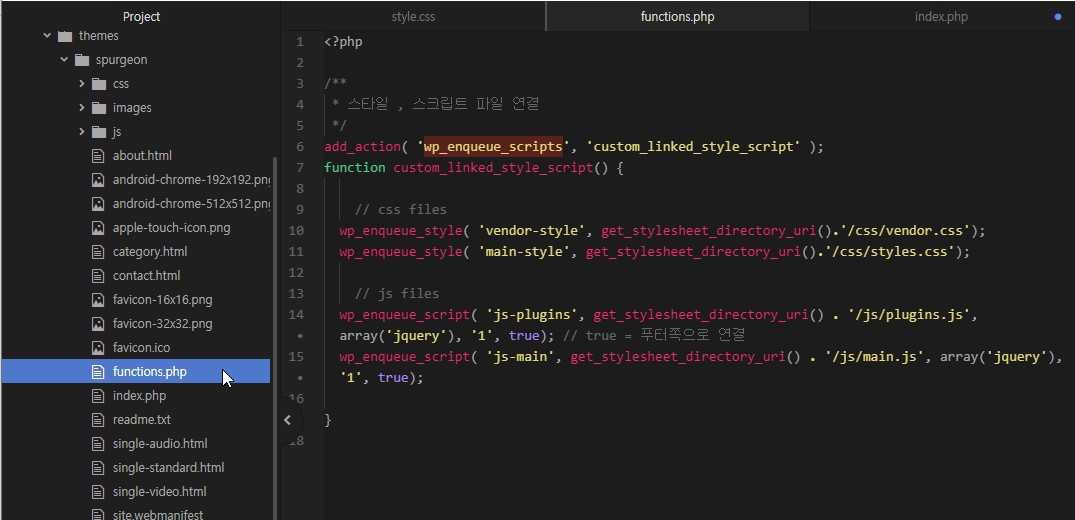Click line number 14 in gutter
Viewport: 1075px width, 520px height.
(296, 315)
